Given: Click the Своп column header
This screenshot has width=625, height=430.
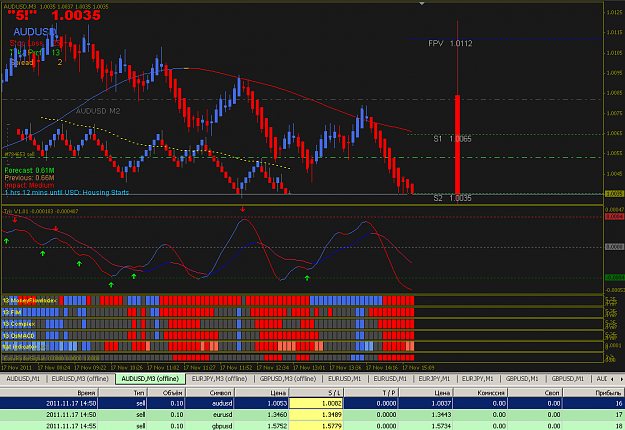Looking at the screenshot, I should (535, 393).
